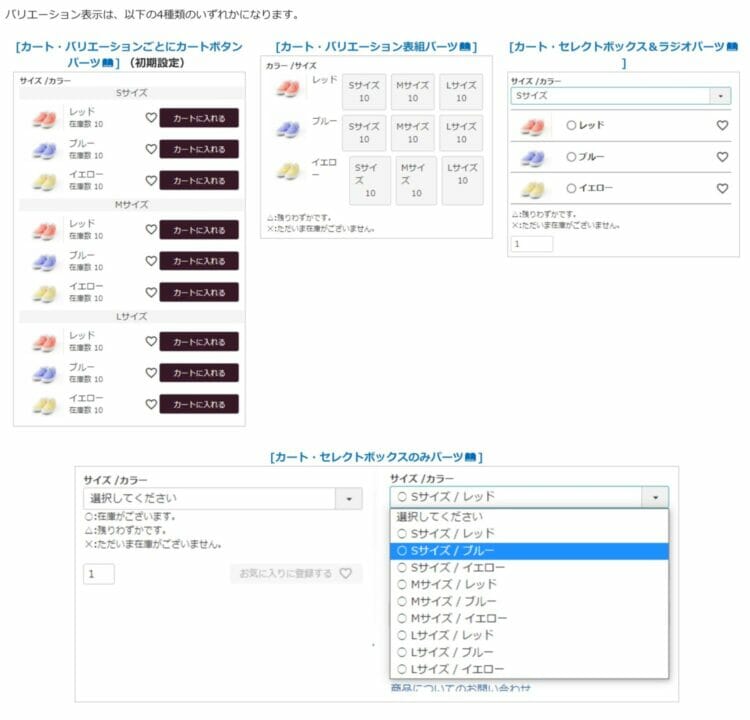Click Mサイズ cell in the blue row
Image resolution: width=750 pixels, height=720 pixels.
click(412, 133)
